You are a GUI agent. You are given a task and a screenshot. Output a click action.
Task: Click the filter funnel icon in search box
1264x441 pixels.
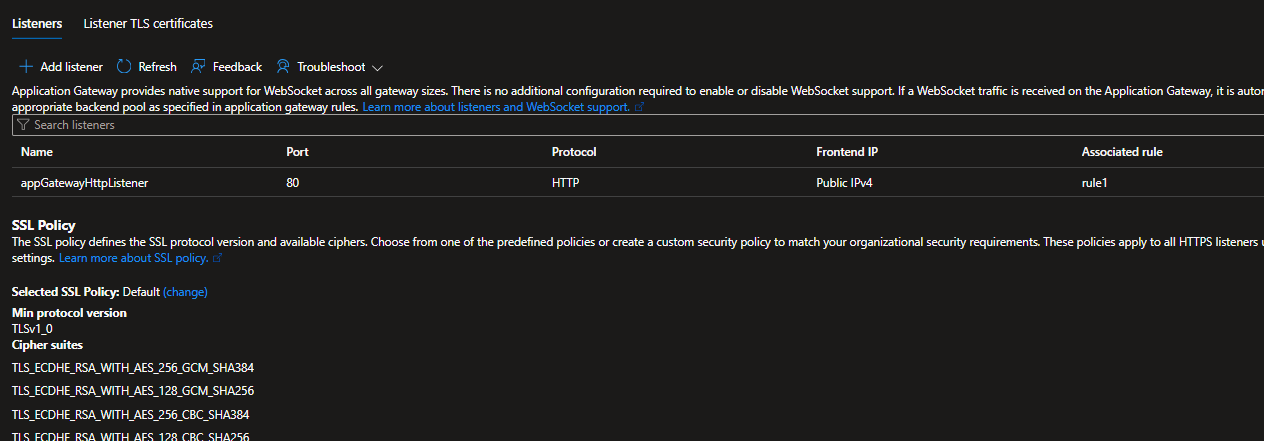coord(23,125)
